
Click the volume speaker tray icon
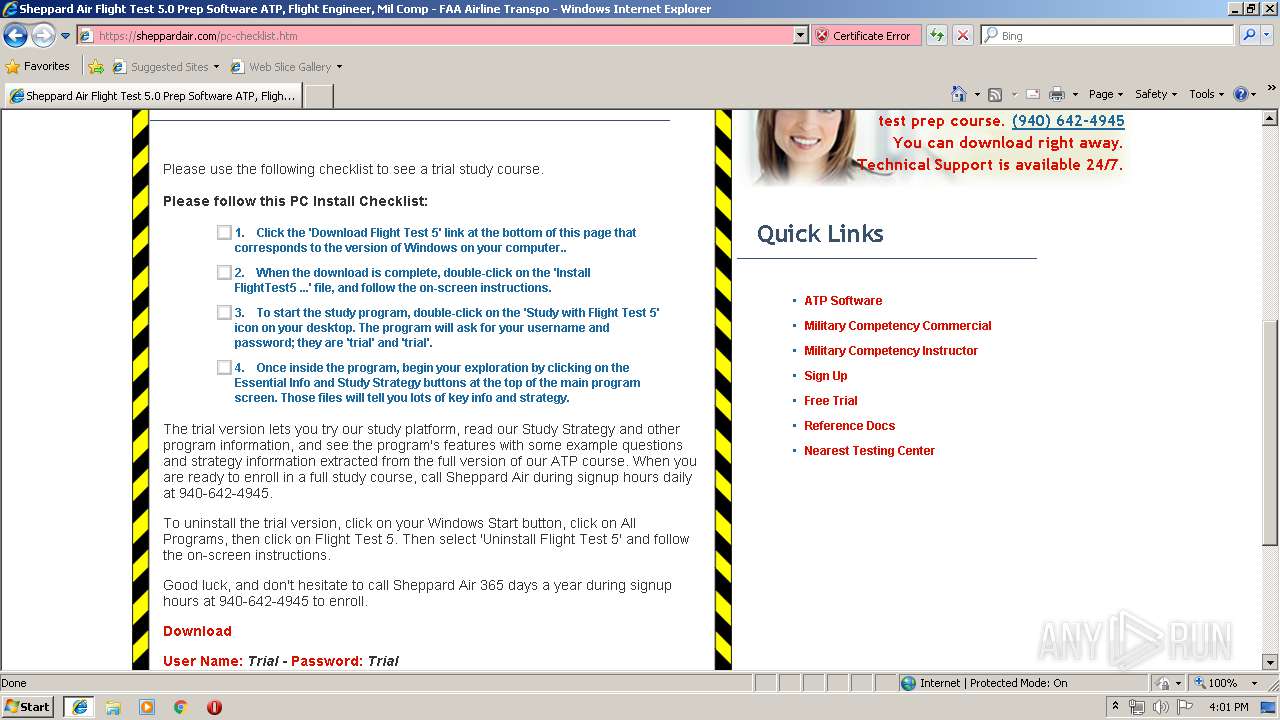click(x=1161, y=707)
